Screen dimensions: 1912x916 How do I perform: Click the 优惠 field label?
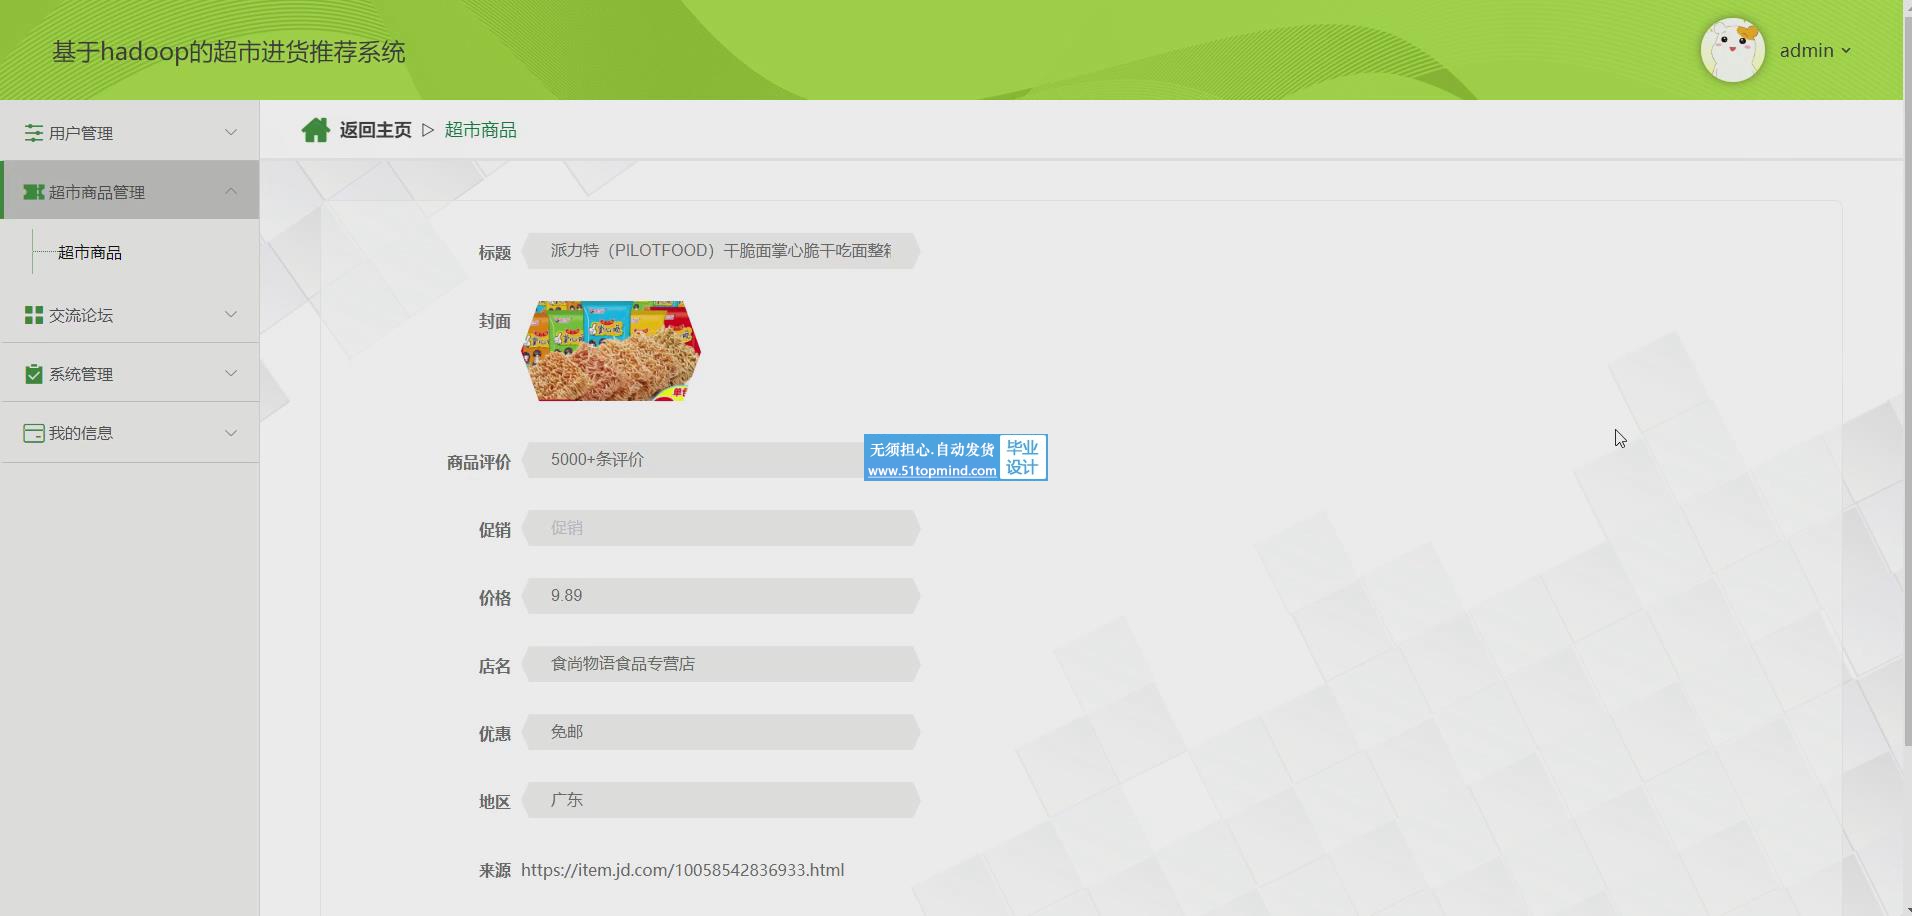pos(495,734)
